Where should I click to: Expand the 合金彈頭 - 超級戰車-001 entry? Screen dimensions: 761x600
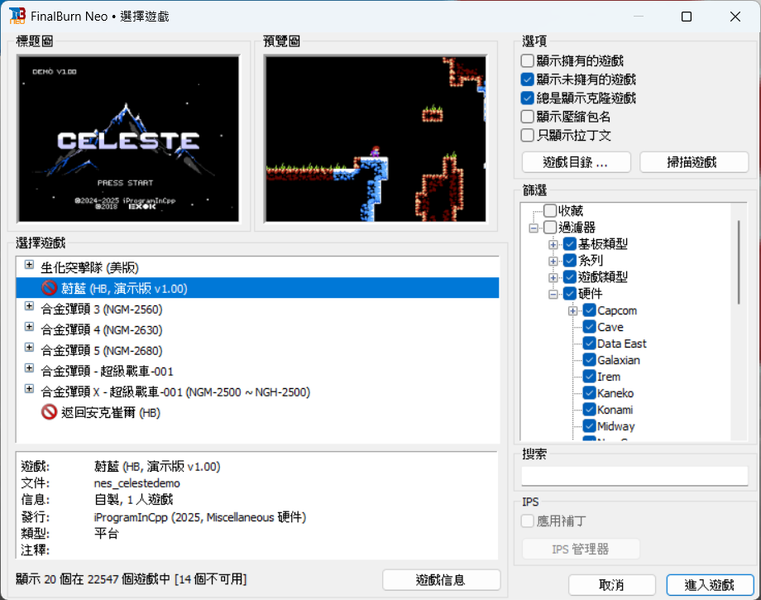pos(29,368)
